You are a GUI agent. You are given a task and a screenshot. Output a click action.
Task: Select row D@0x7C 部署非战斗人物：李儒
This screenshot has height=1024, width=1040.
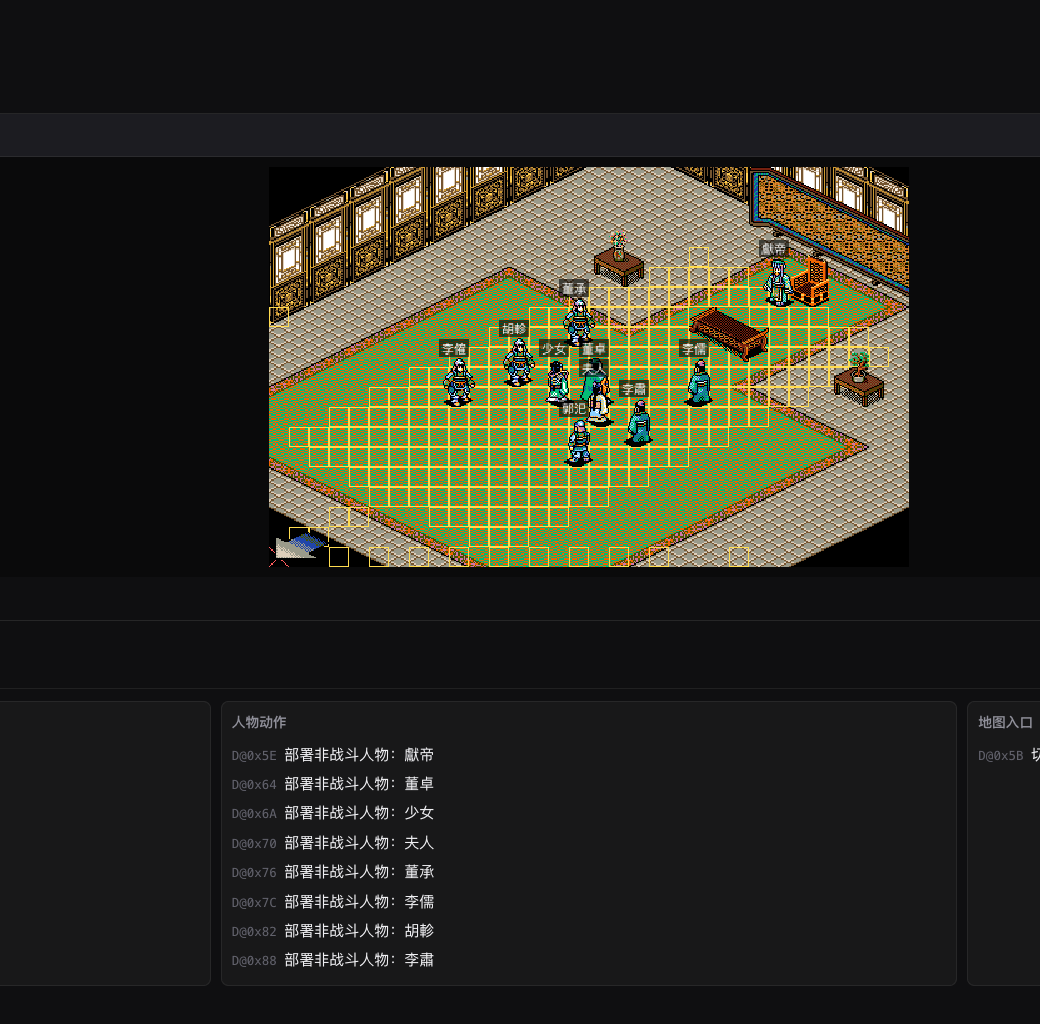pos(588,902)
